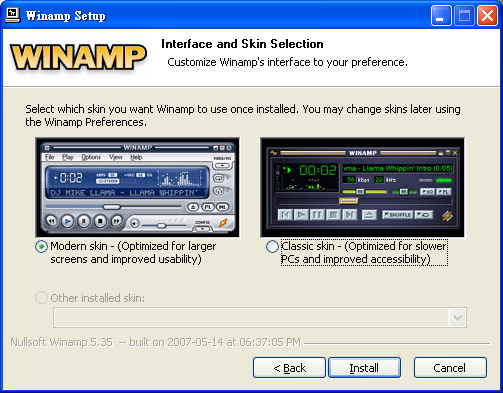Select the Other installed skin radio button
The height and width of the screenshot is (393, 503).
(x=41, y=298)
